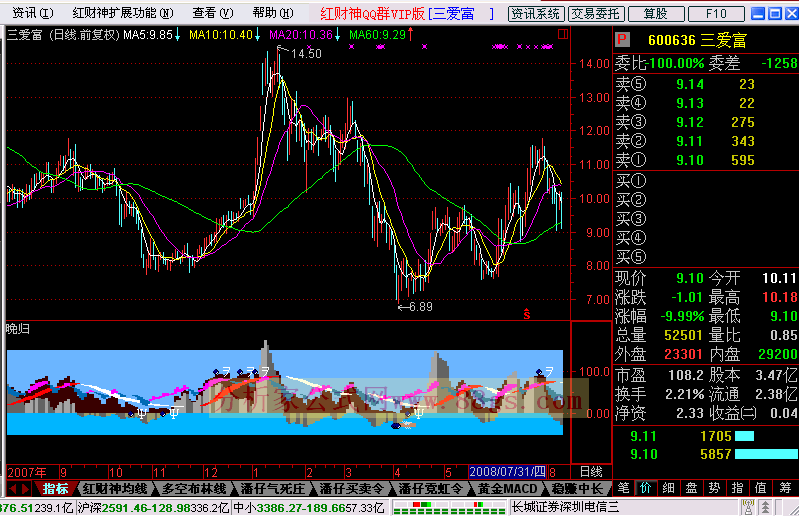The height and width of the screenshot is (516, 799).
Task: Click the red P icon beside stock code
Action: tap(622, 40)
